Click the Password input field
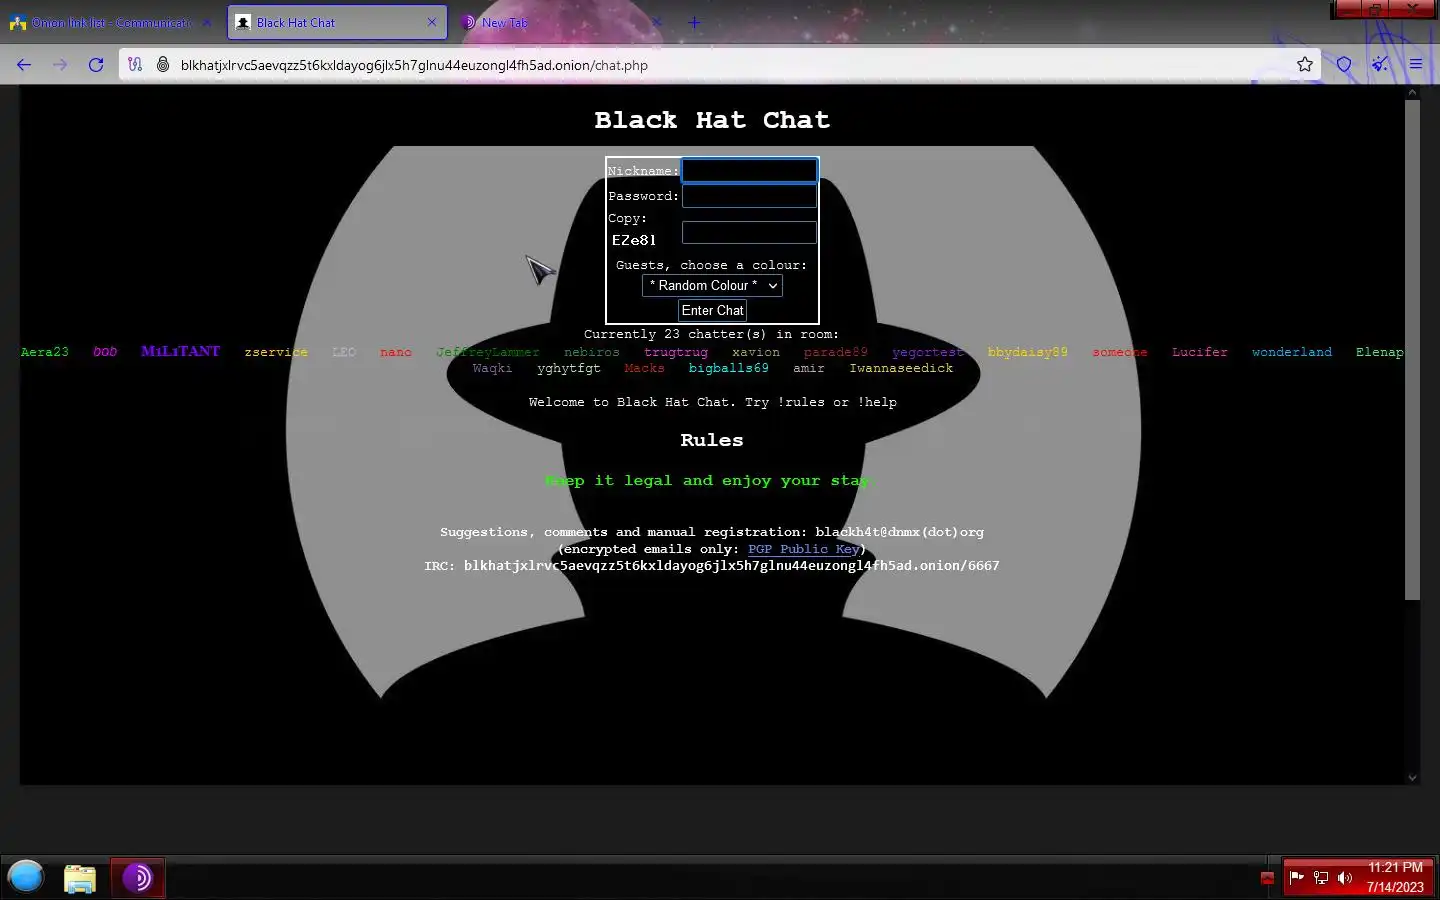This screenshot has height=900, width=1440. [x=749, y=196]
